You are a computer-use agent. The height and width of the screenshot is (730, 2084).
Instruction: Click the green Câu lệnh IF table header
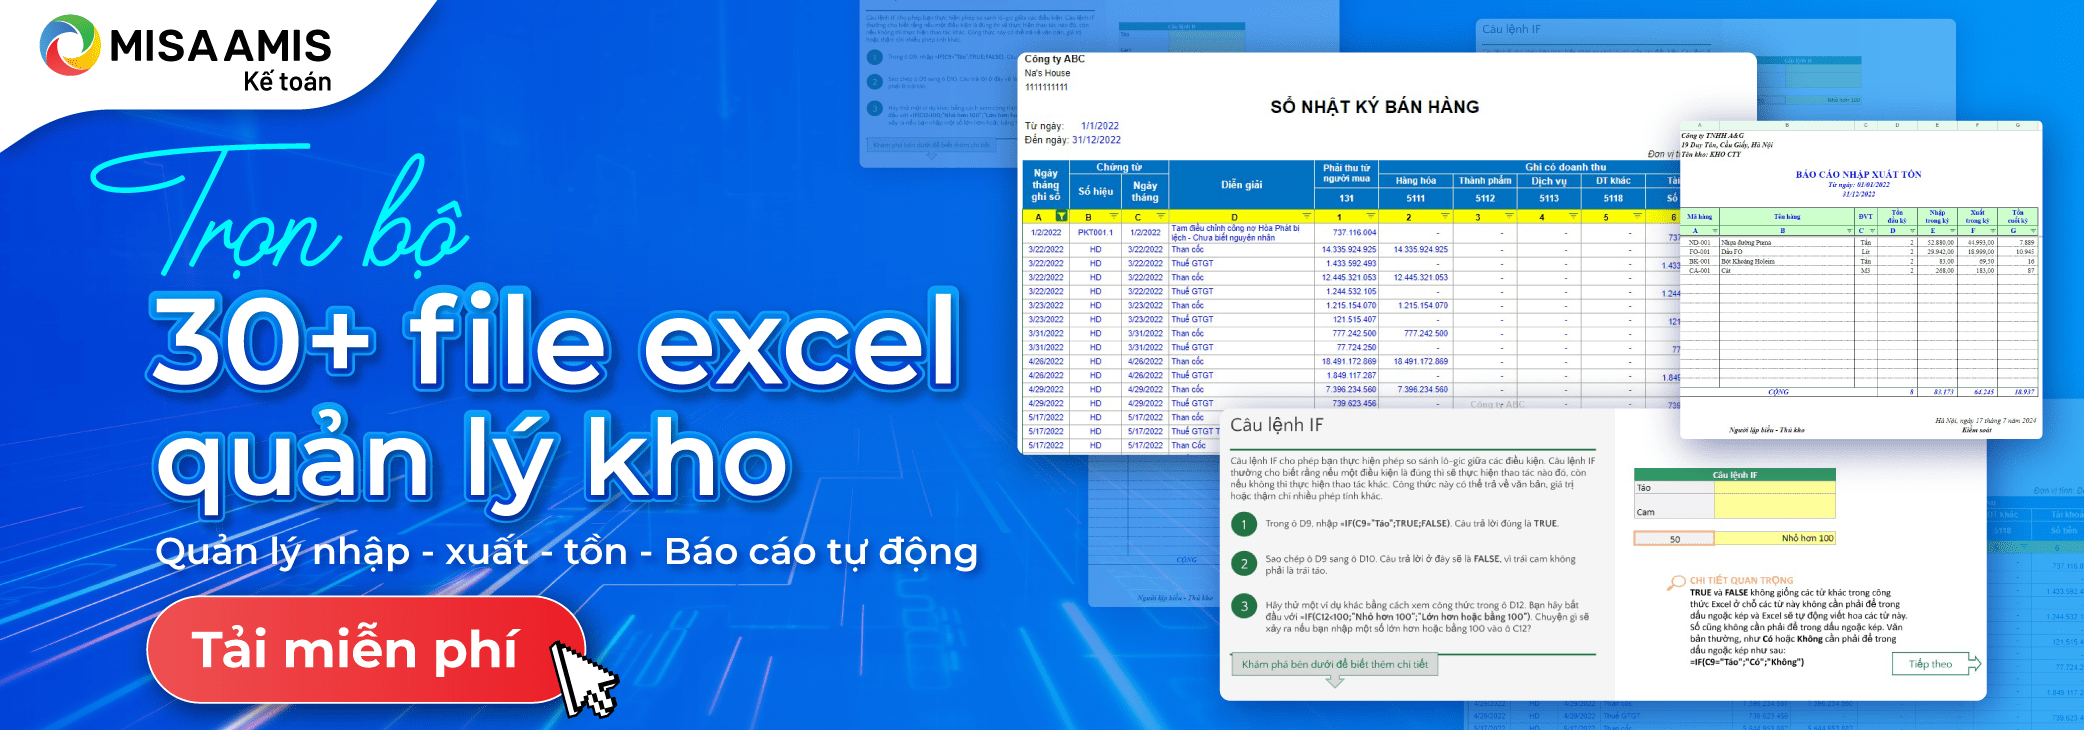pyautogui.click(x=1735, y=475)
